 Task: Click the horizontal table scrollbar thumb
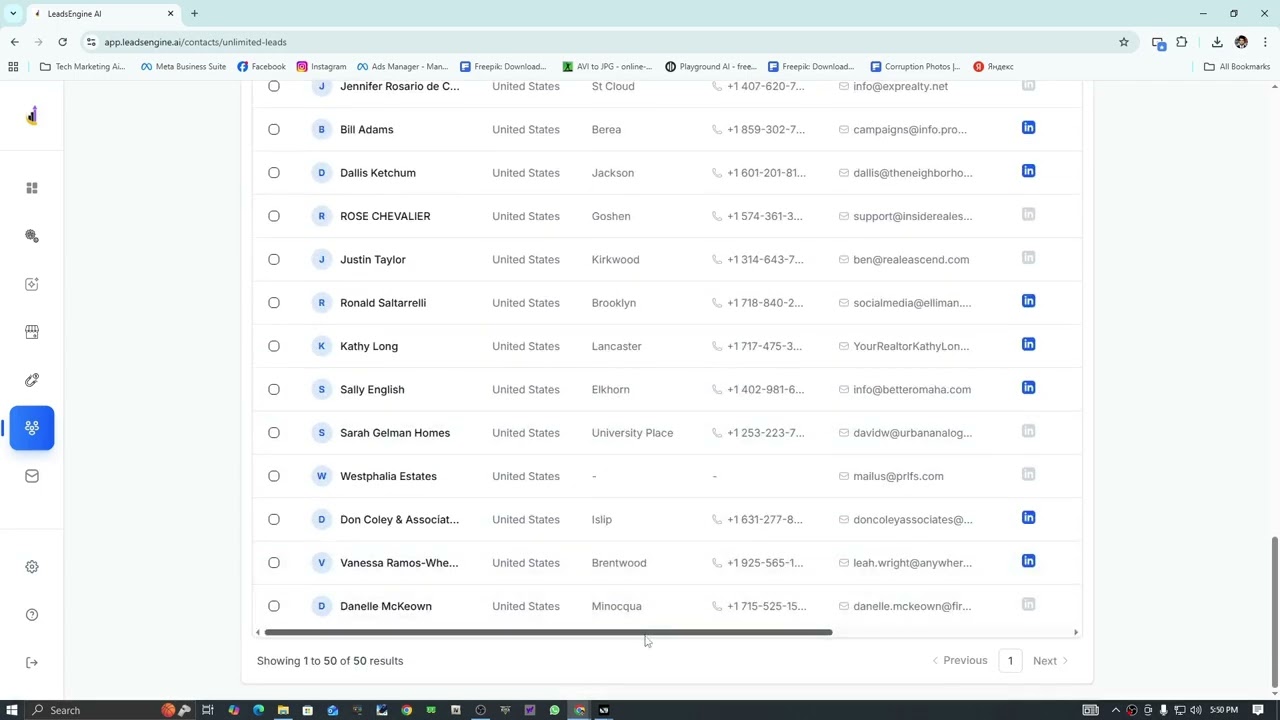pos(548,632)
